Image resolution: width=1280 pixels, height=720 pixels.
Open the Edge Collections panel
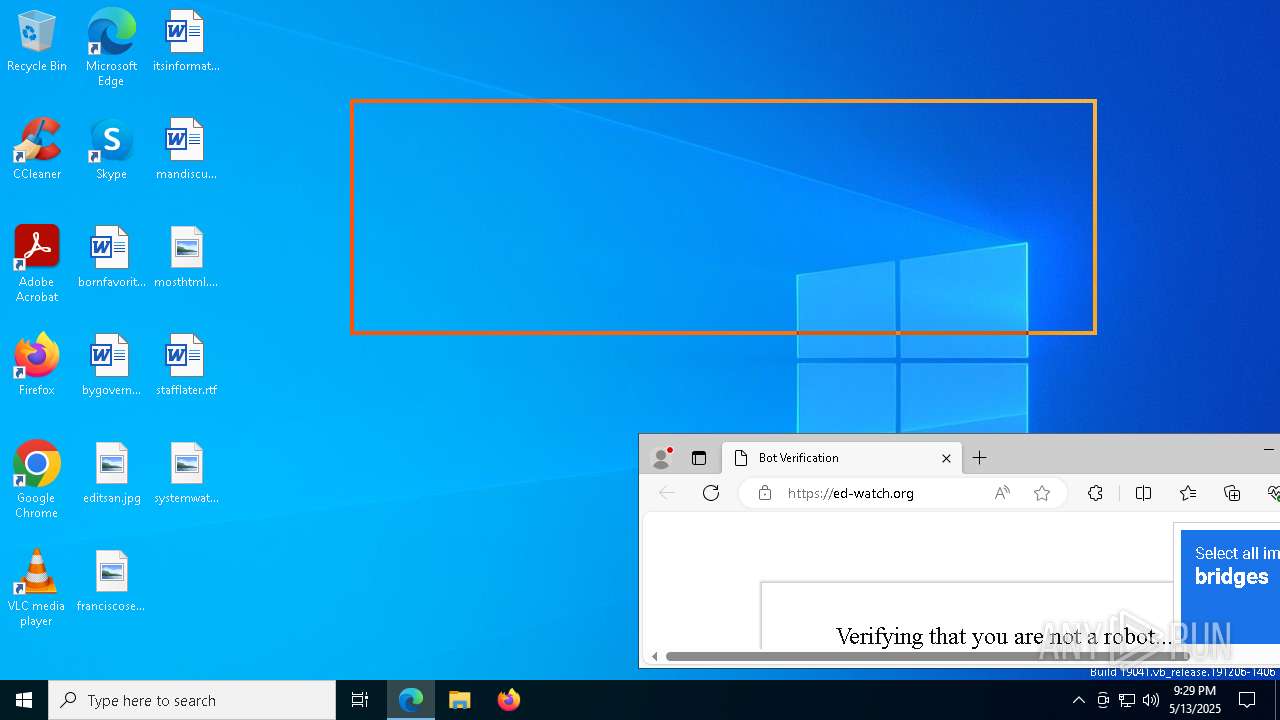1232,493
